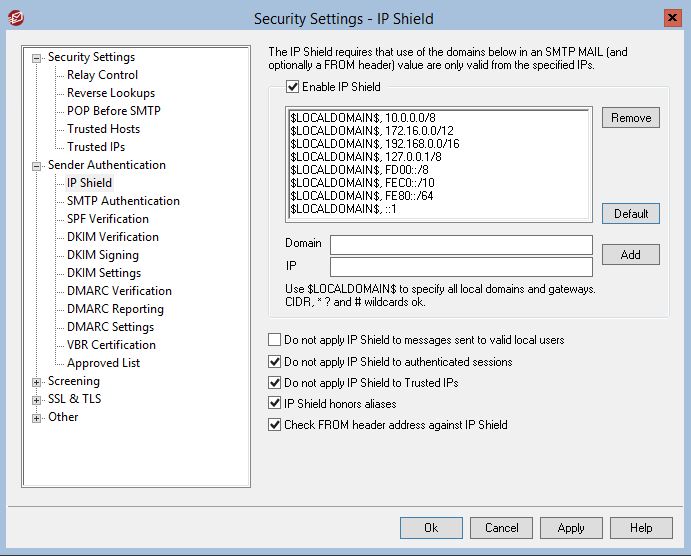Click the MDaemon app icon in title bar

(16, 18)
